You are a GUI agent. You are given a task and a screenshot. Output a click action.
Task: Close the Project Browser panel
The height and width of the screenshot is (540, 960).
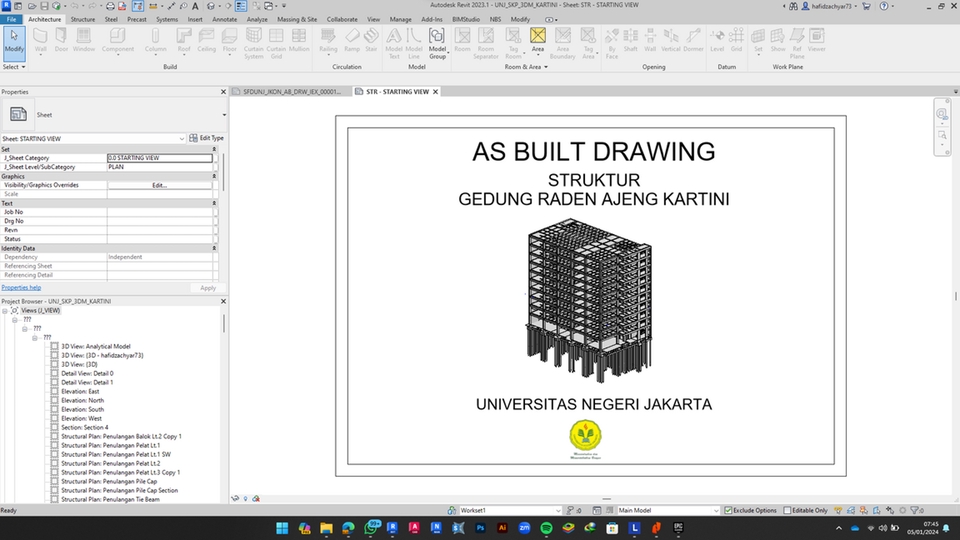223,301
